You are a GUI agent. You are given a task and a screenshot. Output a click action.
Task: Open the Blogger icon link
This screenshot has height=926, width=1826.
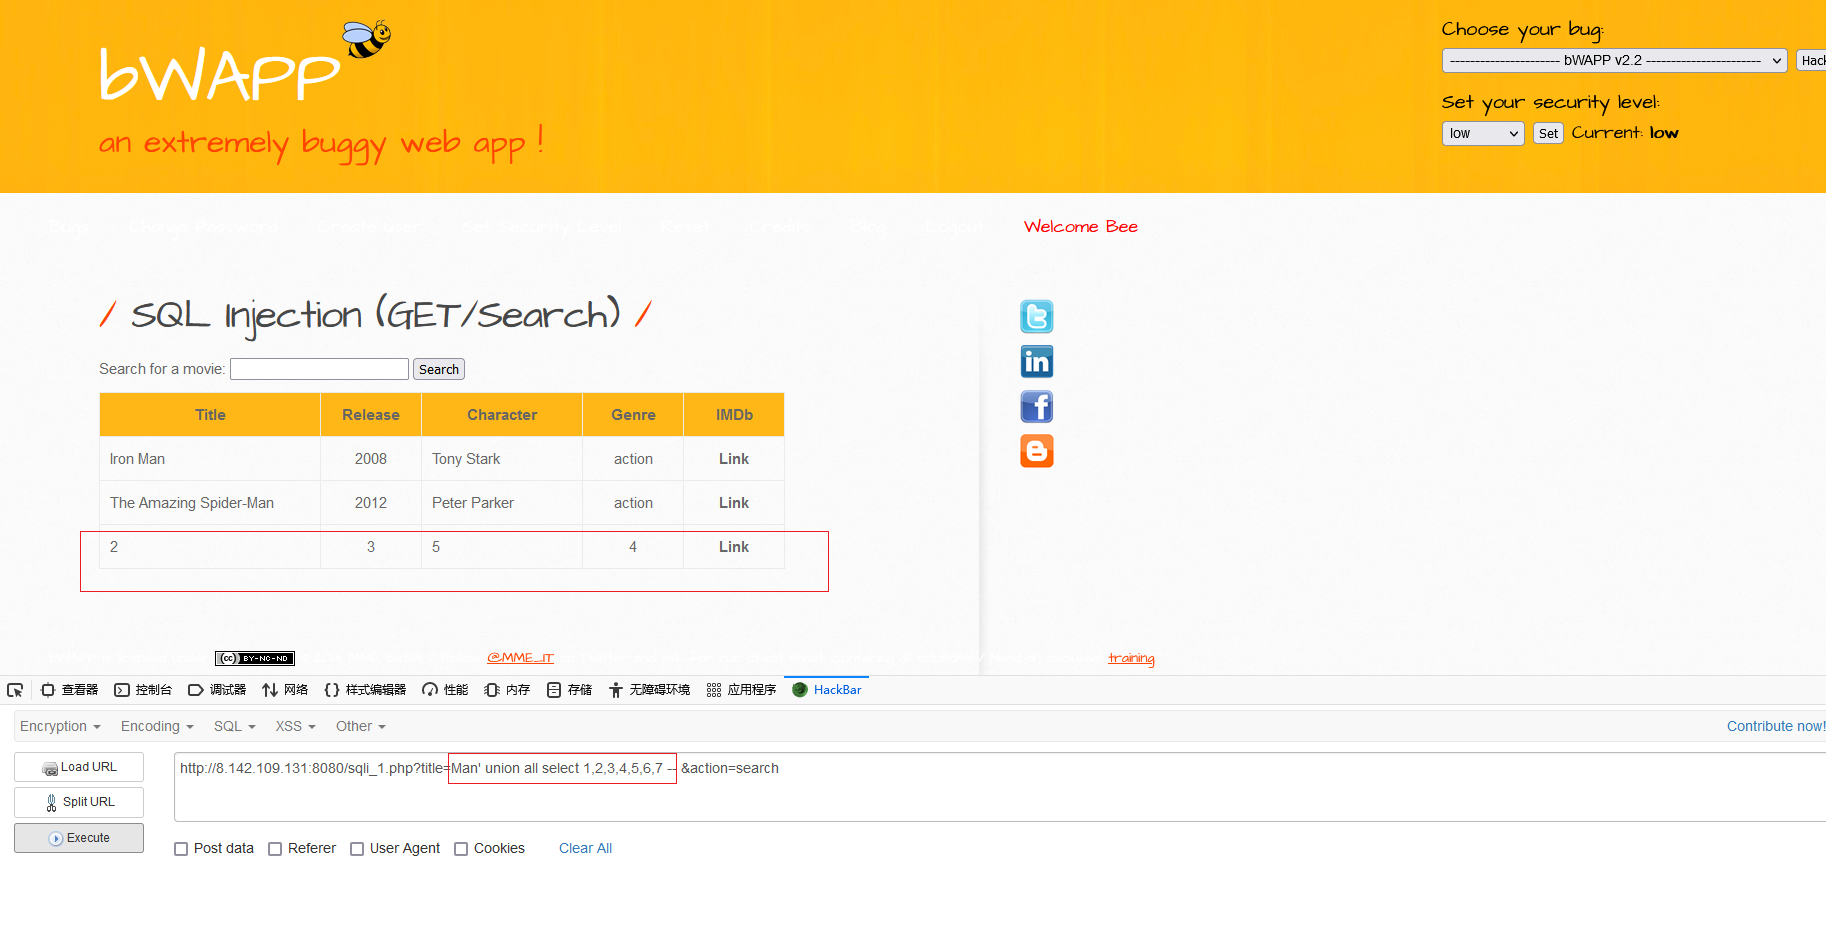click(1037, 452)
